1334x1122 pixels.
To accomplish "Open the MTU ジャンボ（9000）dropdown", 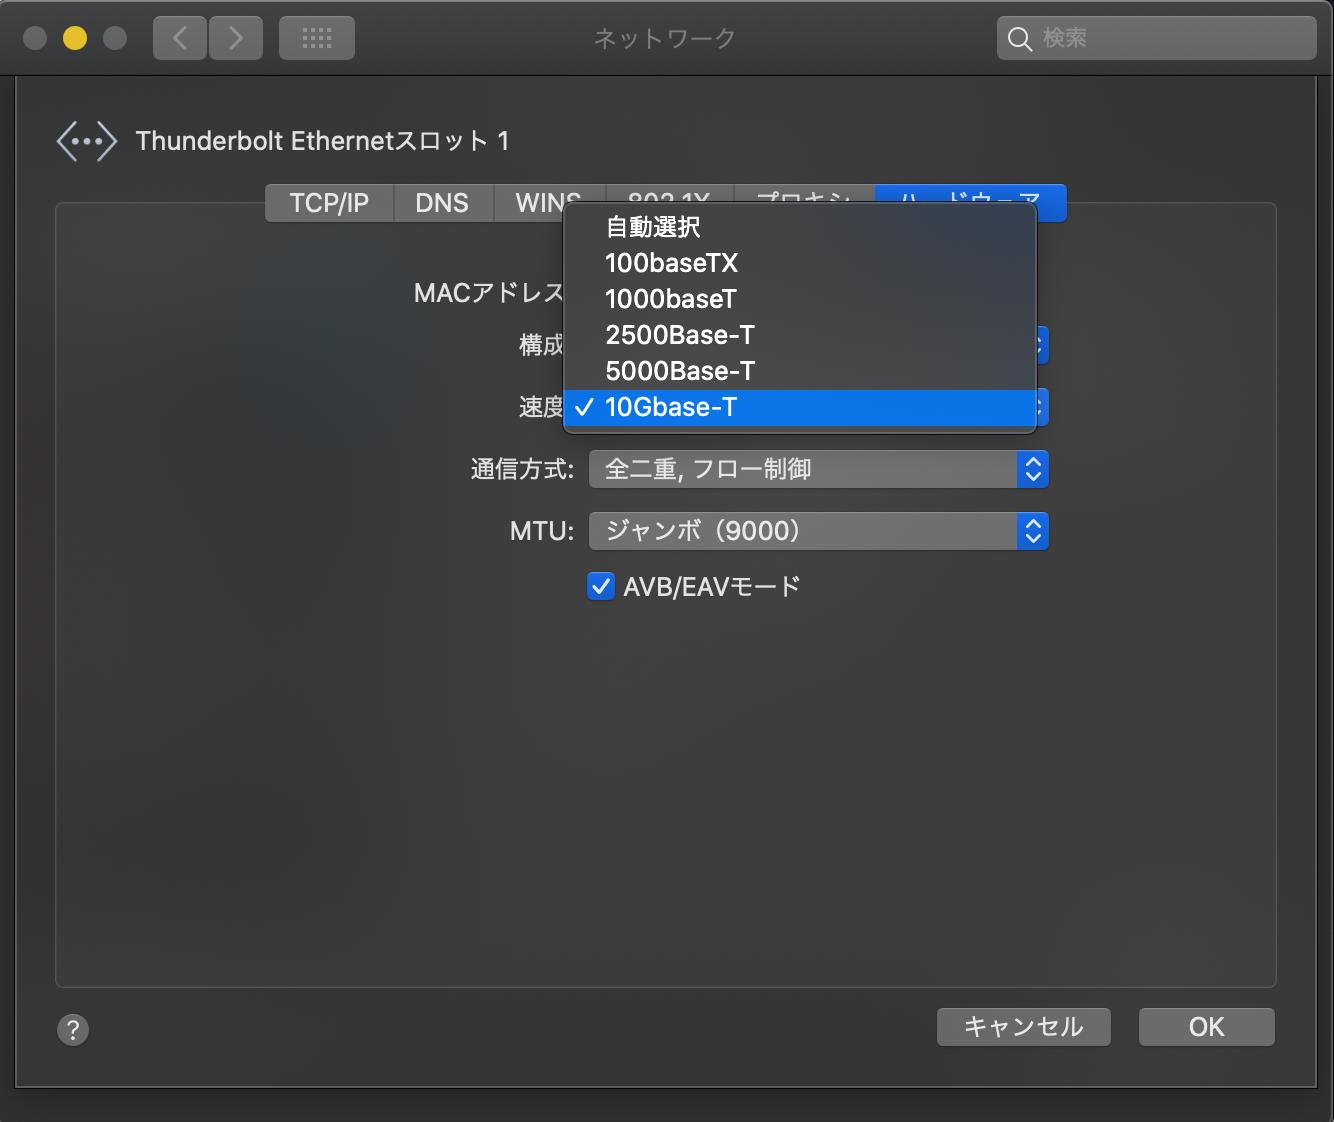I will 818,531.
